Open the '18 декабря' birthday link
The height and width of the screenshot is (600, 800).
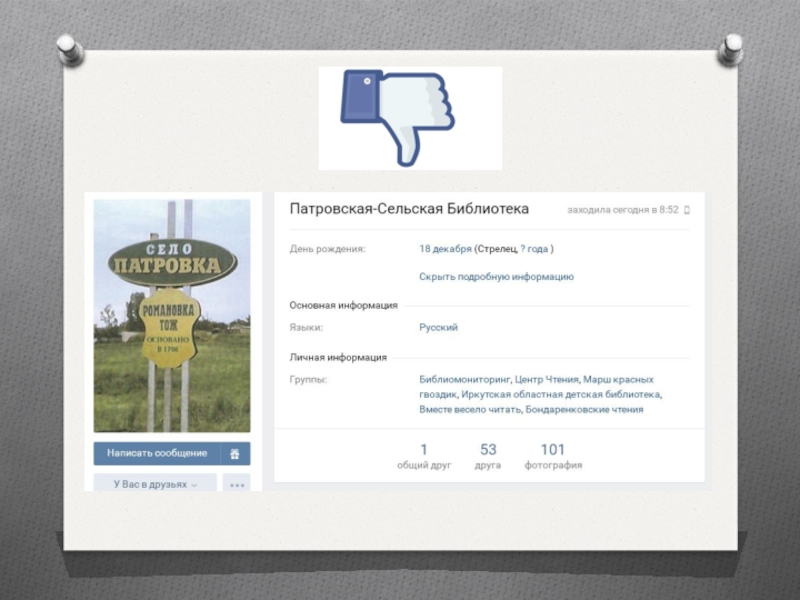click(x=445, y=249)
